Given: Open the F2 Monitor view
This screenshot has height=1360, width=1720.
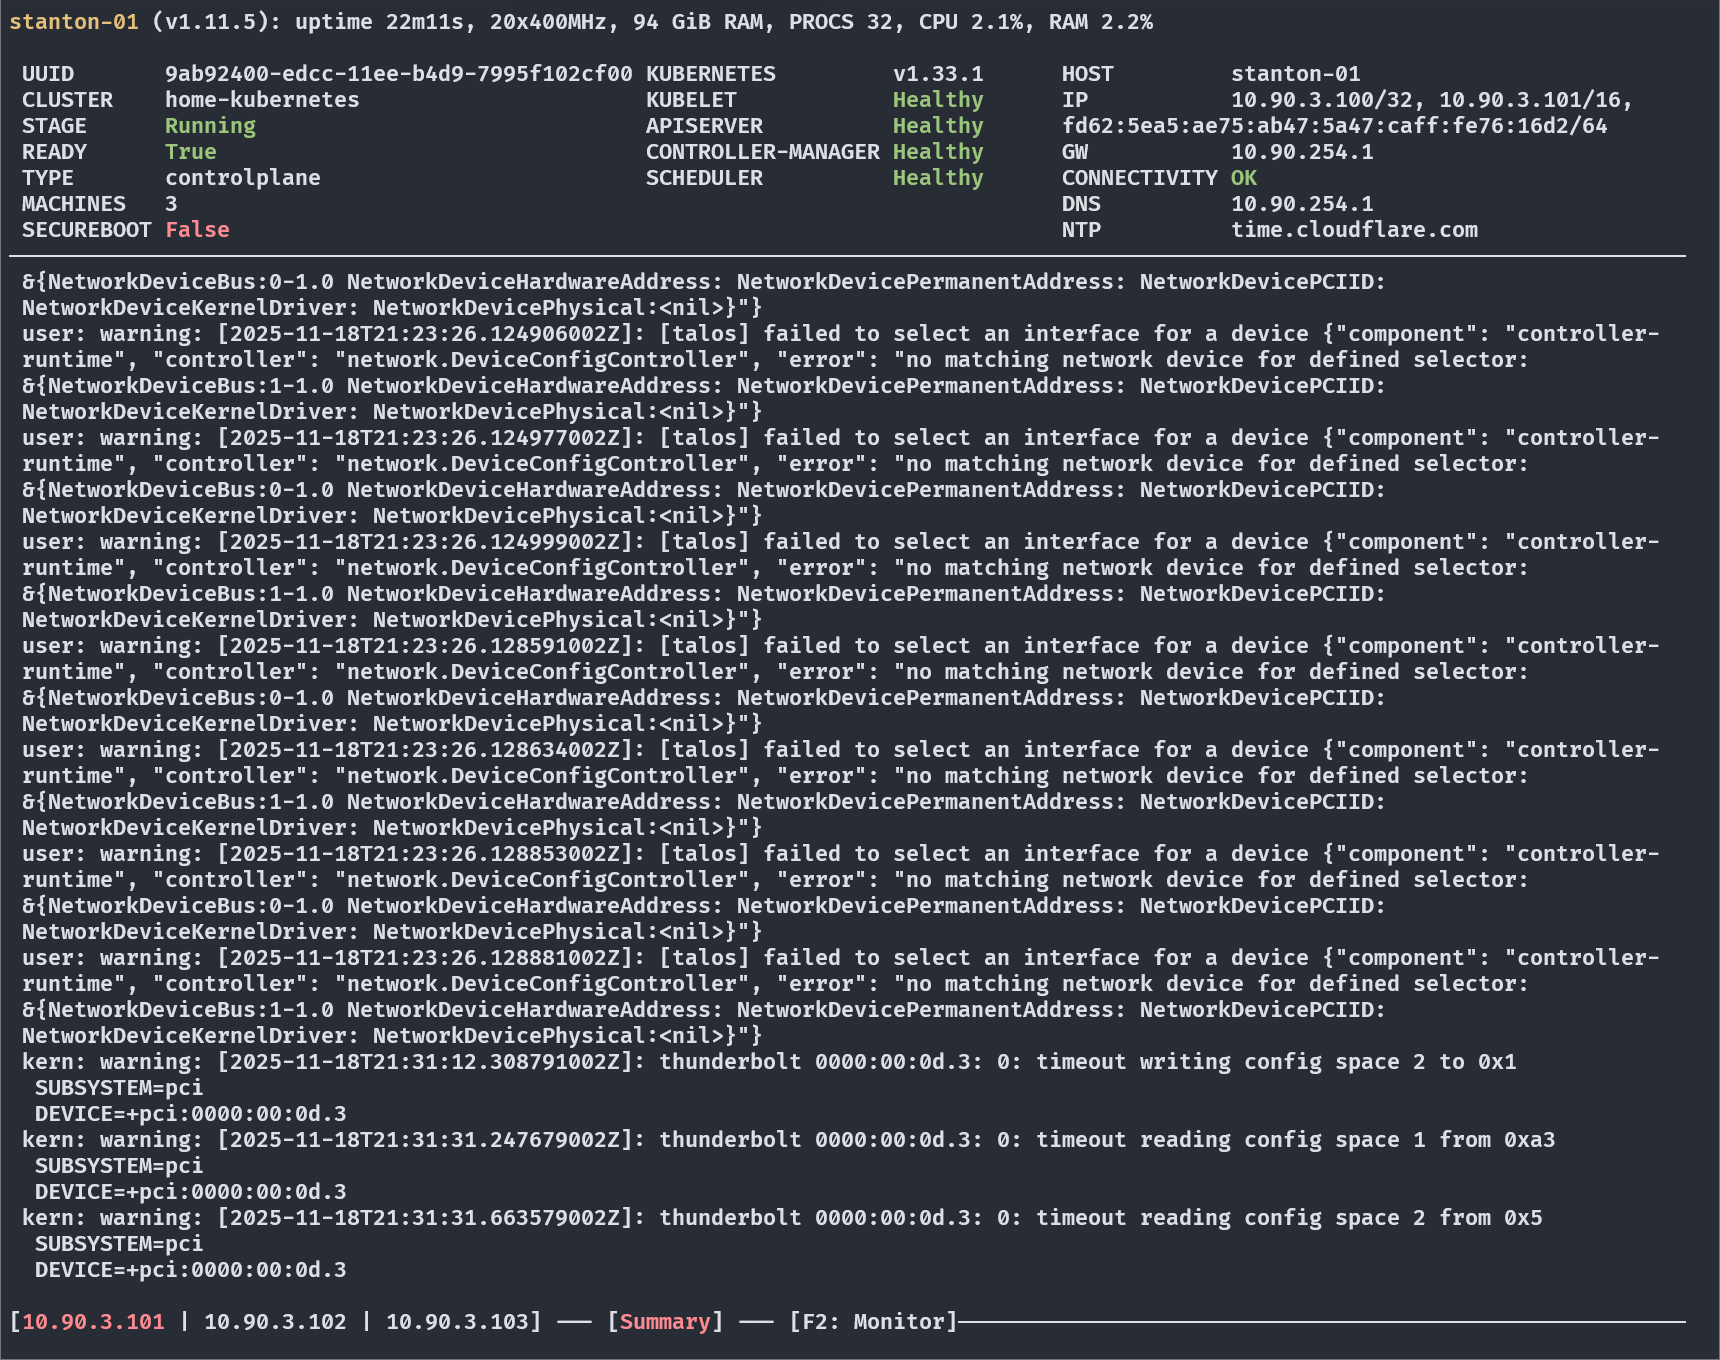Looking at the screenshot, I should pyautogui.click(x=873, y=1321).
